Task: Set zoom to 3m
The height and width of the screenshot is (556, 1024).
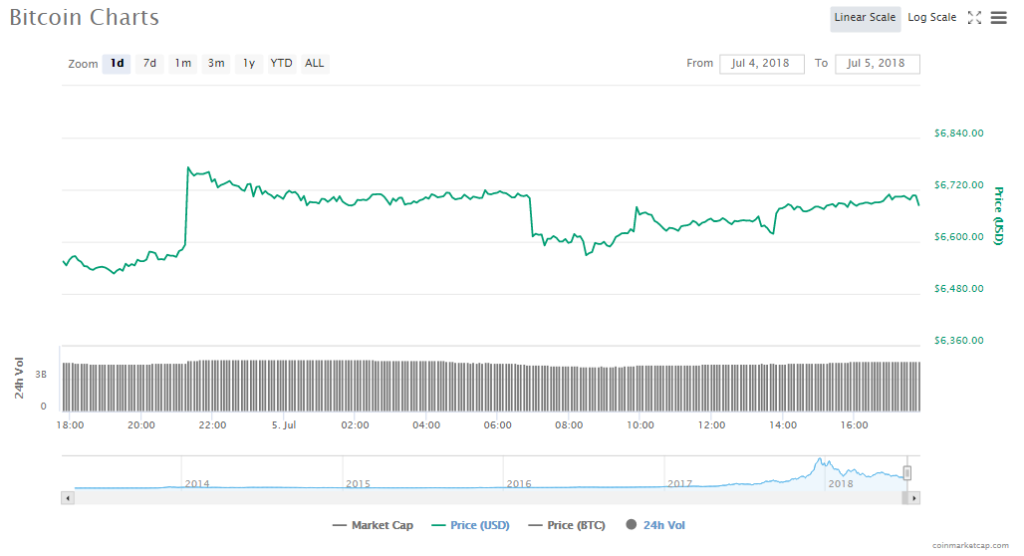Action: pyautogui.click(x=215, y=63)
